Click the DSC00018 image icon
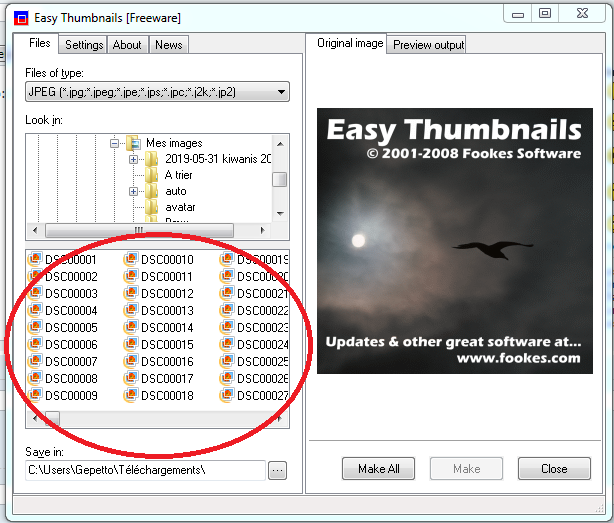Screen dimensions: 614x523 [x=130, y=395]
